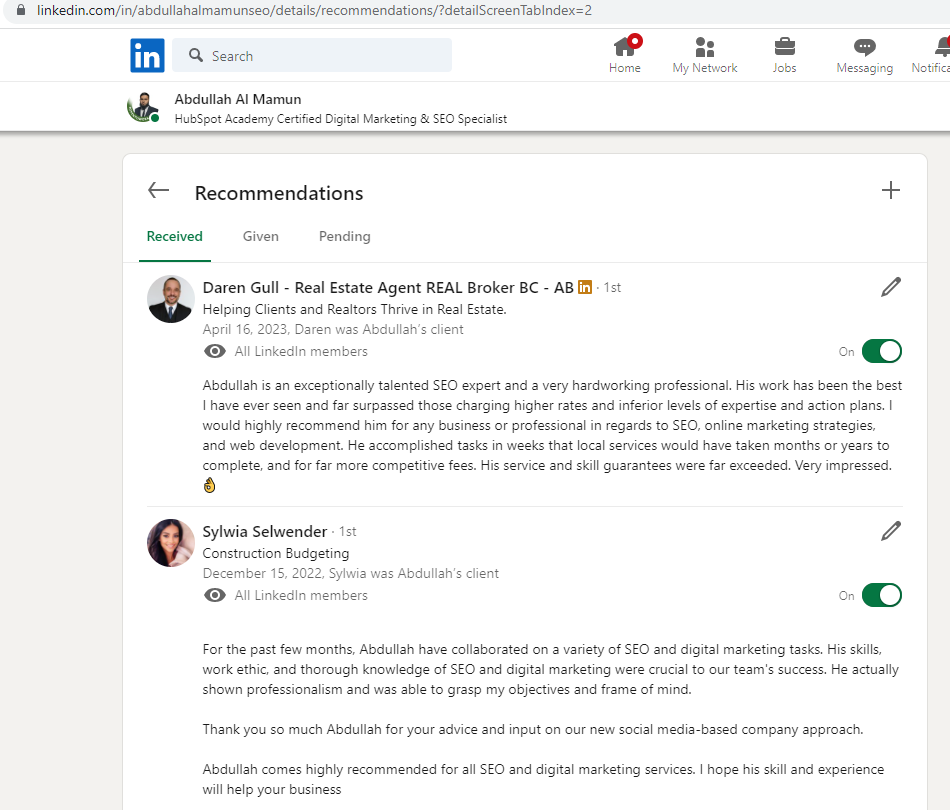Viewport: 950px width, 810px height.
Task: Open the Notifications bell icon
Action: [x=943, y=47]
